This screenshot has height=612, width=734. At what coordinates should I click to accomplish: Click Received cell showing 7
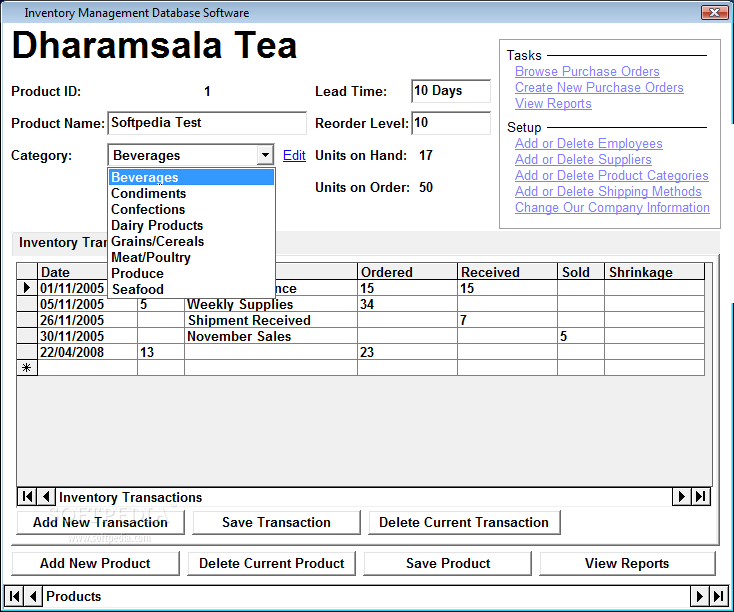(507, 320)
